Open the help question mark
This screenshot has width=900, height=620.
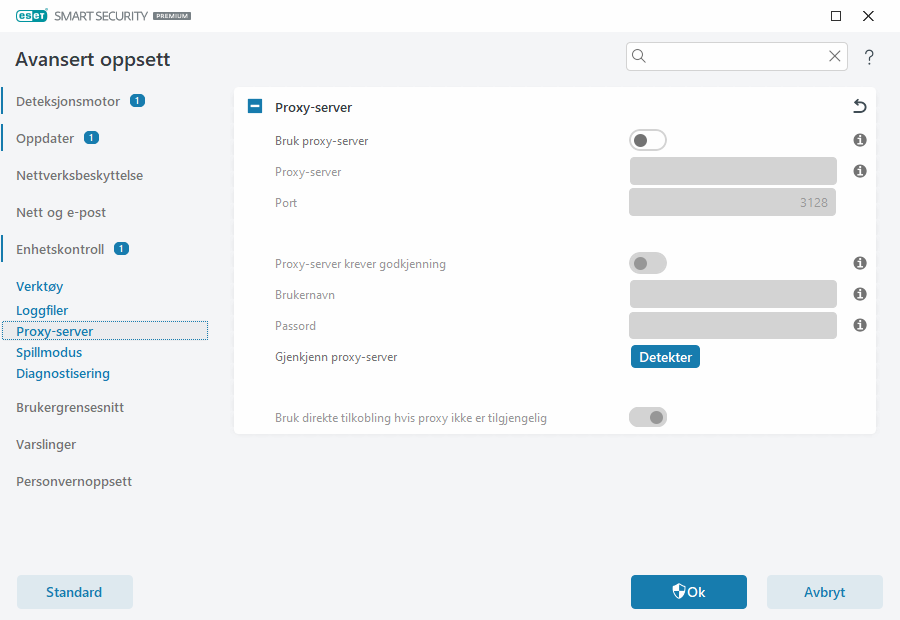click(x=869, y=57)
